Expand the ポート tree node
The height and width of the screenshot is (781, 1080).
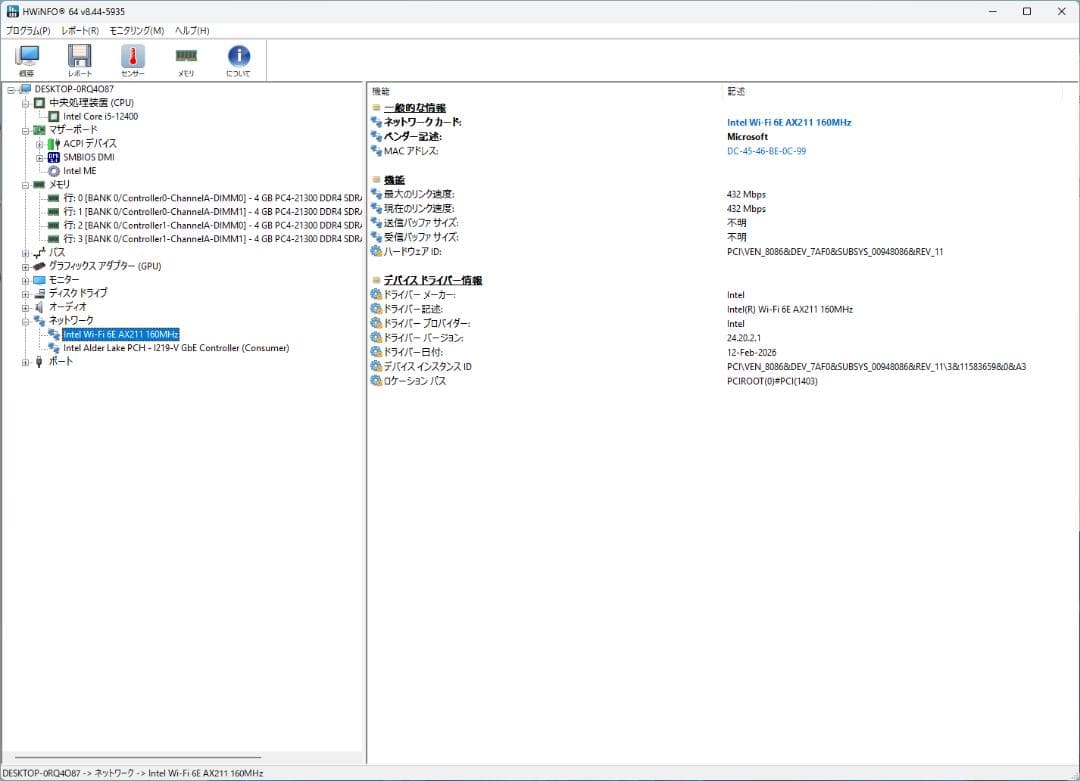pyautogui.click(x=25, y=362)
